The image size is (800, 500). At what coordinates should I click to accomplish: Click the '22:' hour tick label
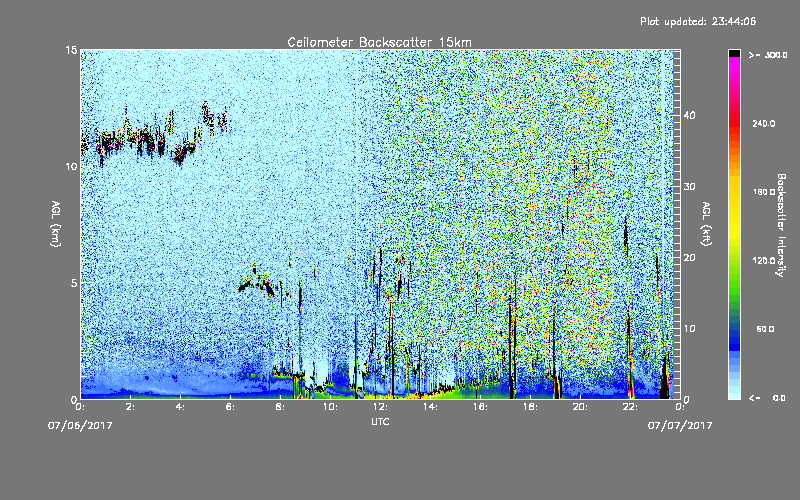point(630,407)
